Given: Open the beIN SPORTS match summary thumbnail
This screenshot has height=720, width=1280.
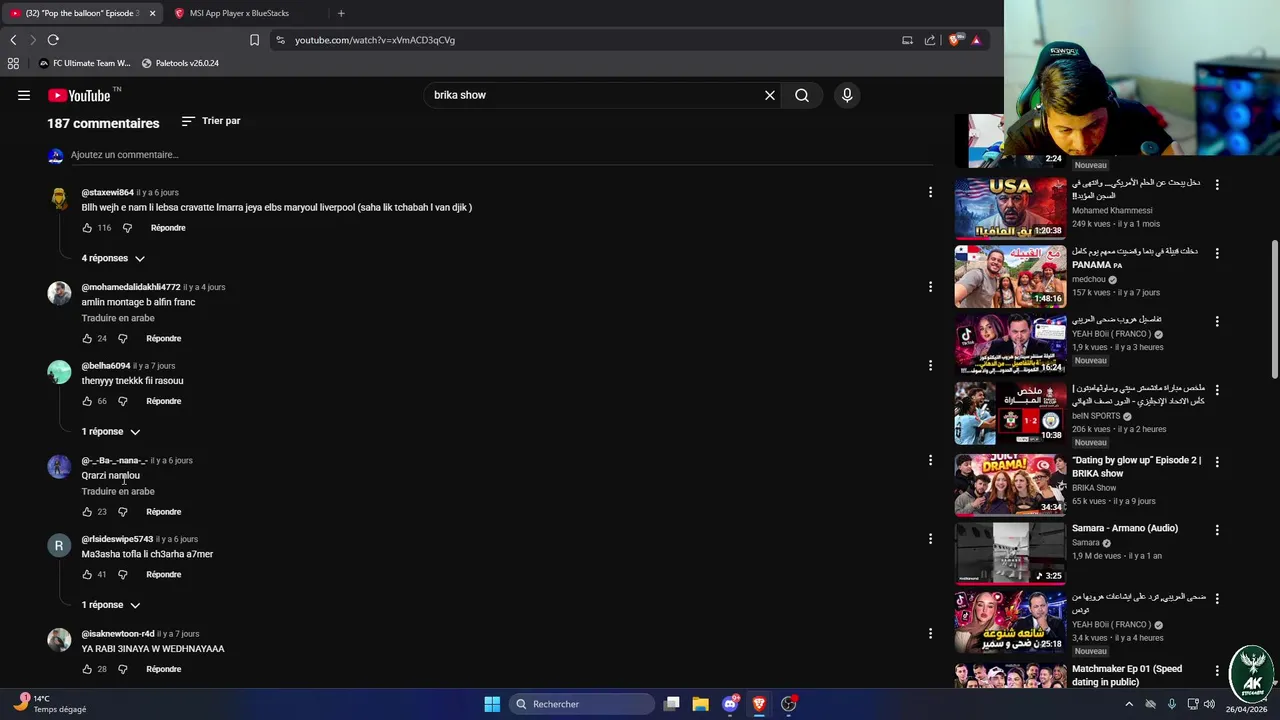Looking at the screenshot, I should (x=1010, y=413).
